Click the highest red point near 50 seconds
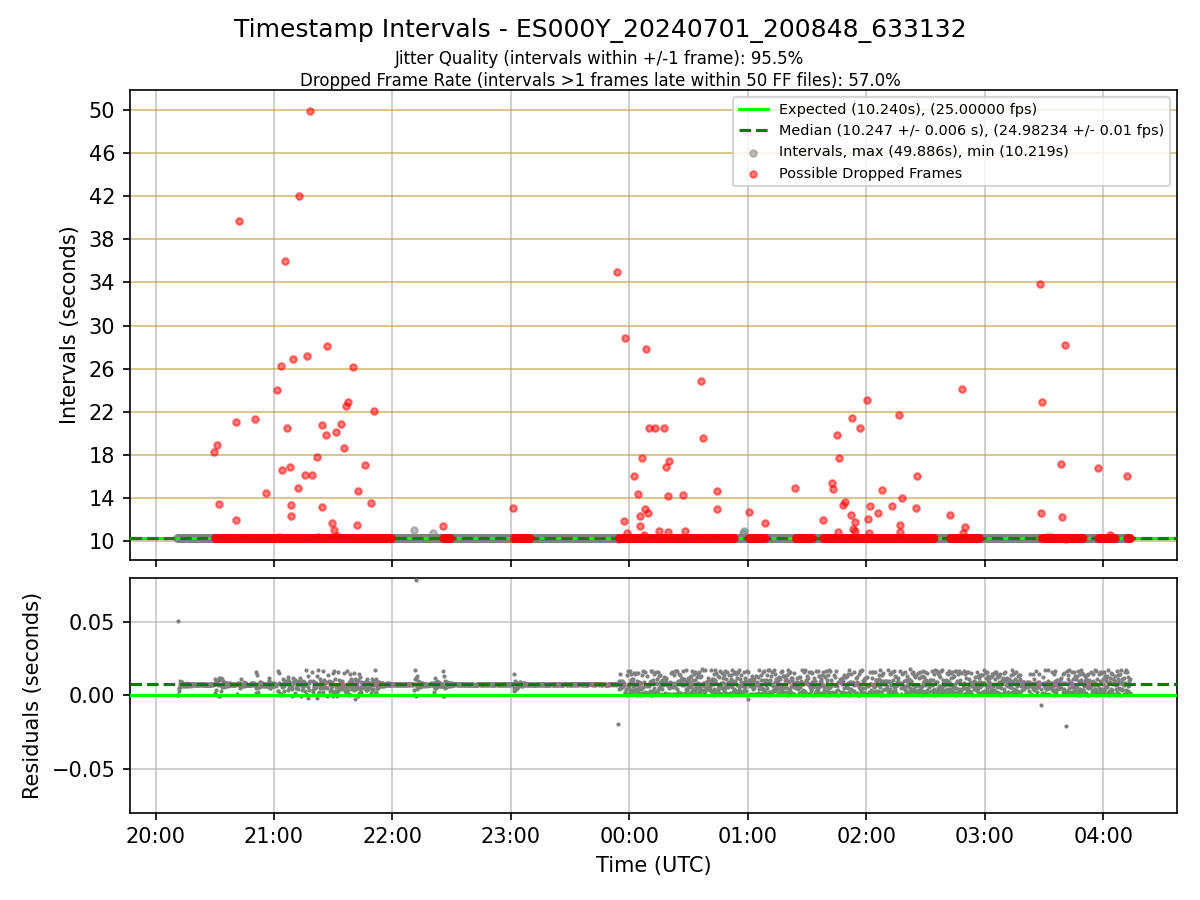 pyautogui.click(x=310, y=111)
